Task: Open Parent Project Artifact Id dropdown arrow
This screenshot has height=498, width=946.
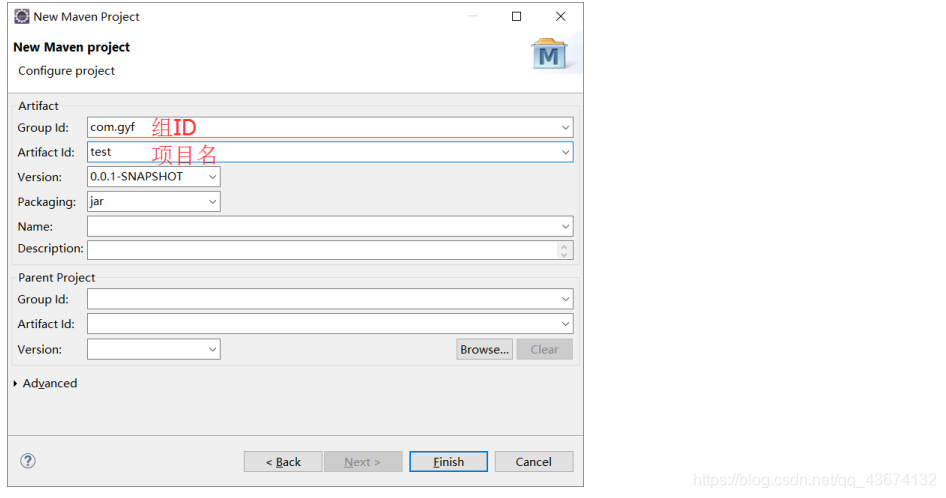Action: click(x=565, y=324)
